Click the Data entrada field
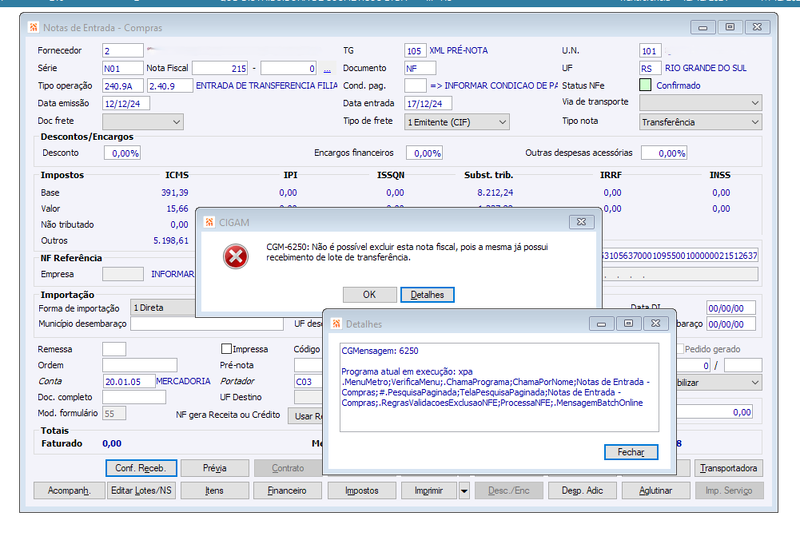This screenshot has height=548, width=800. (x=428, y=103)
